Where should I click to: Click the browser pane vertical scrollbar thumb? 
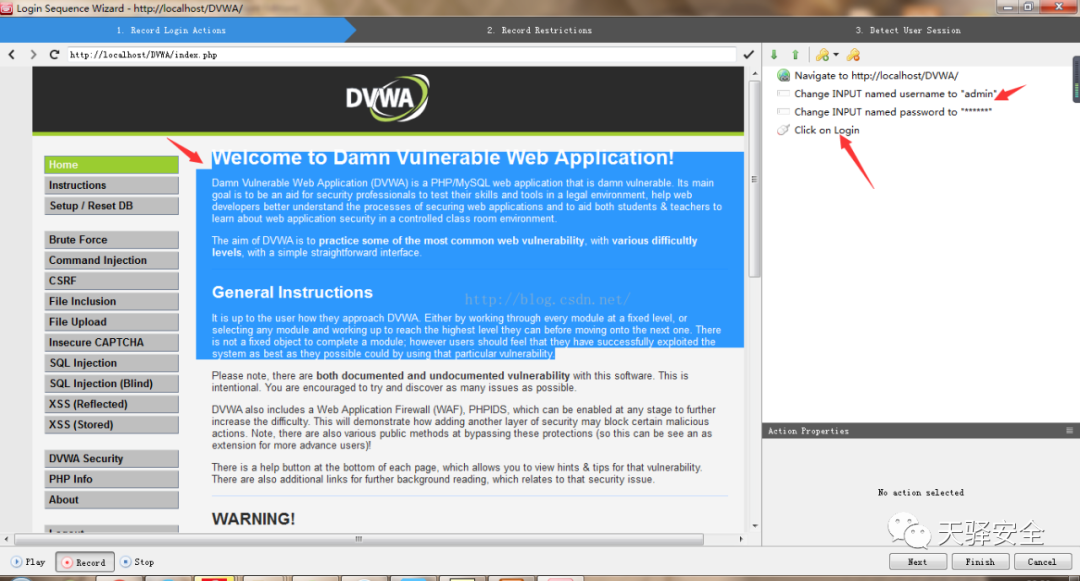754,179
